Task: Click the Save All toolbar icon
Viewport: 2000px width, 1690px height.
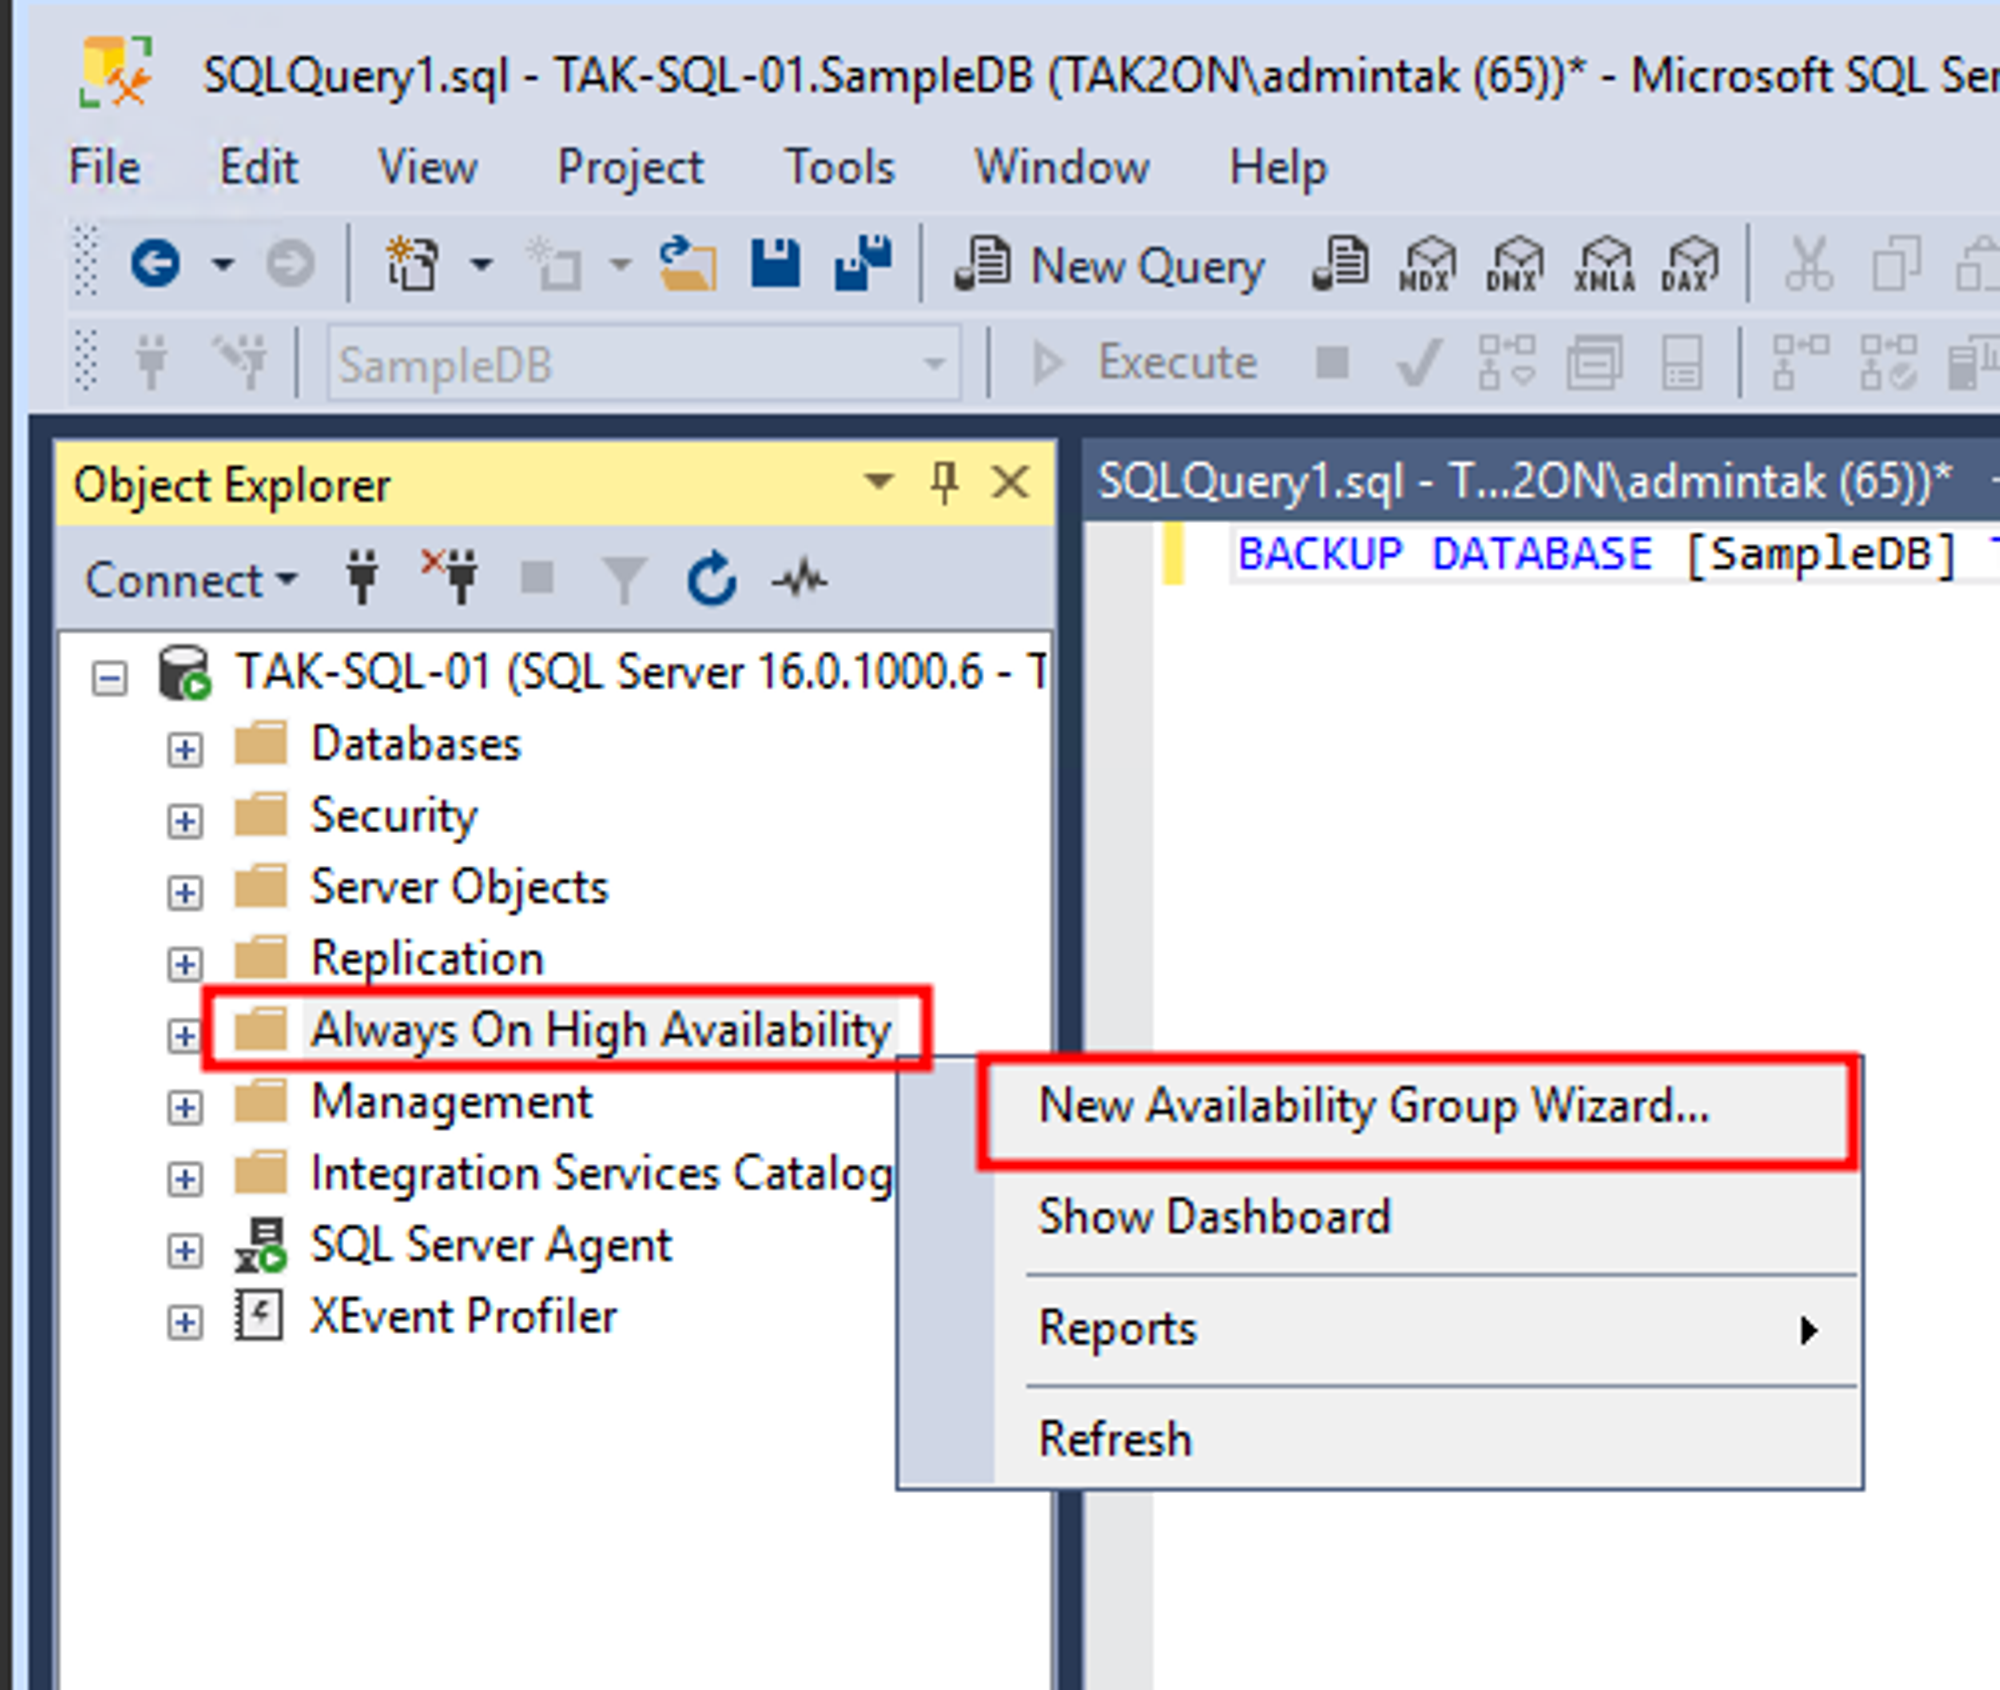Action: (x=862, y=265)
